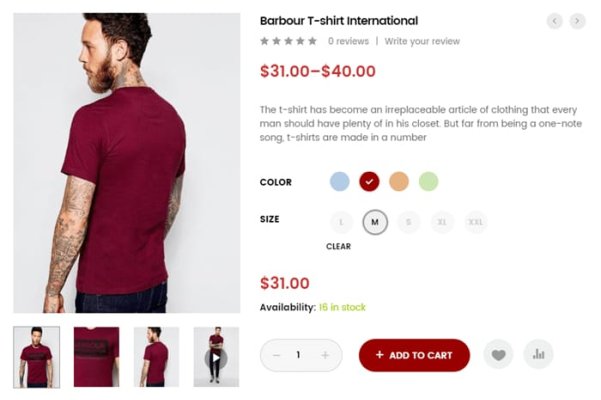This screenshot has width=601, height=400.
Task: Clear the selected size option
Action: coord(338,246)
